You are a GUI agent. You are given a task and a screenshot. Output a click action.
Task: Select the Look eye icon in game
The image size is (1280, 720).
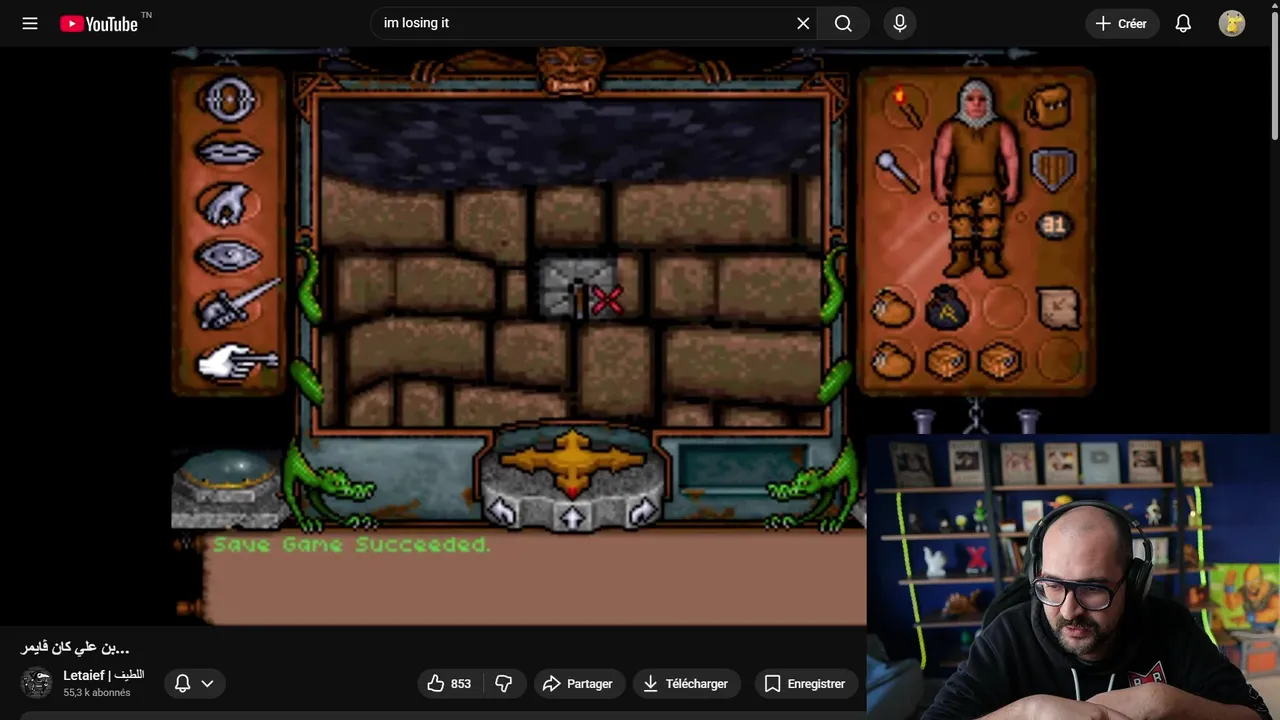[x=228, y=256]
